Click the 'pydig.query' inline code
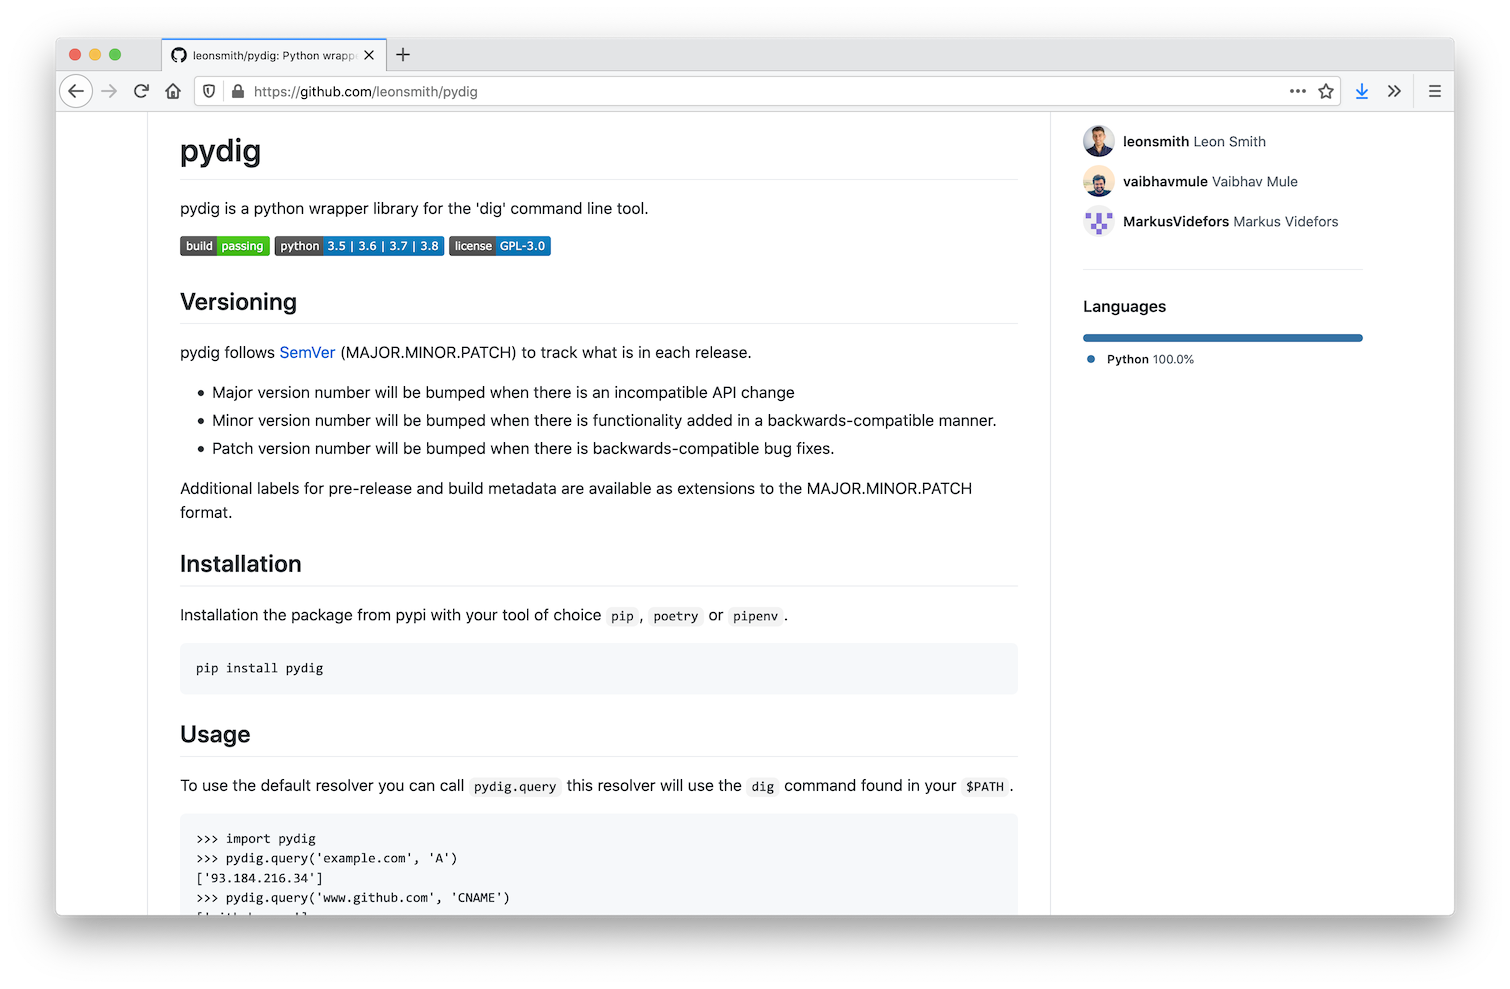Screen dimensions: 1510x989 (515, 786)
